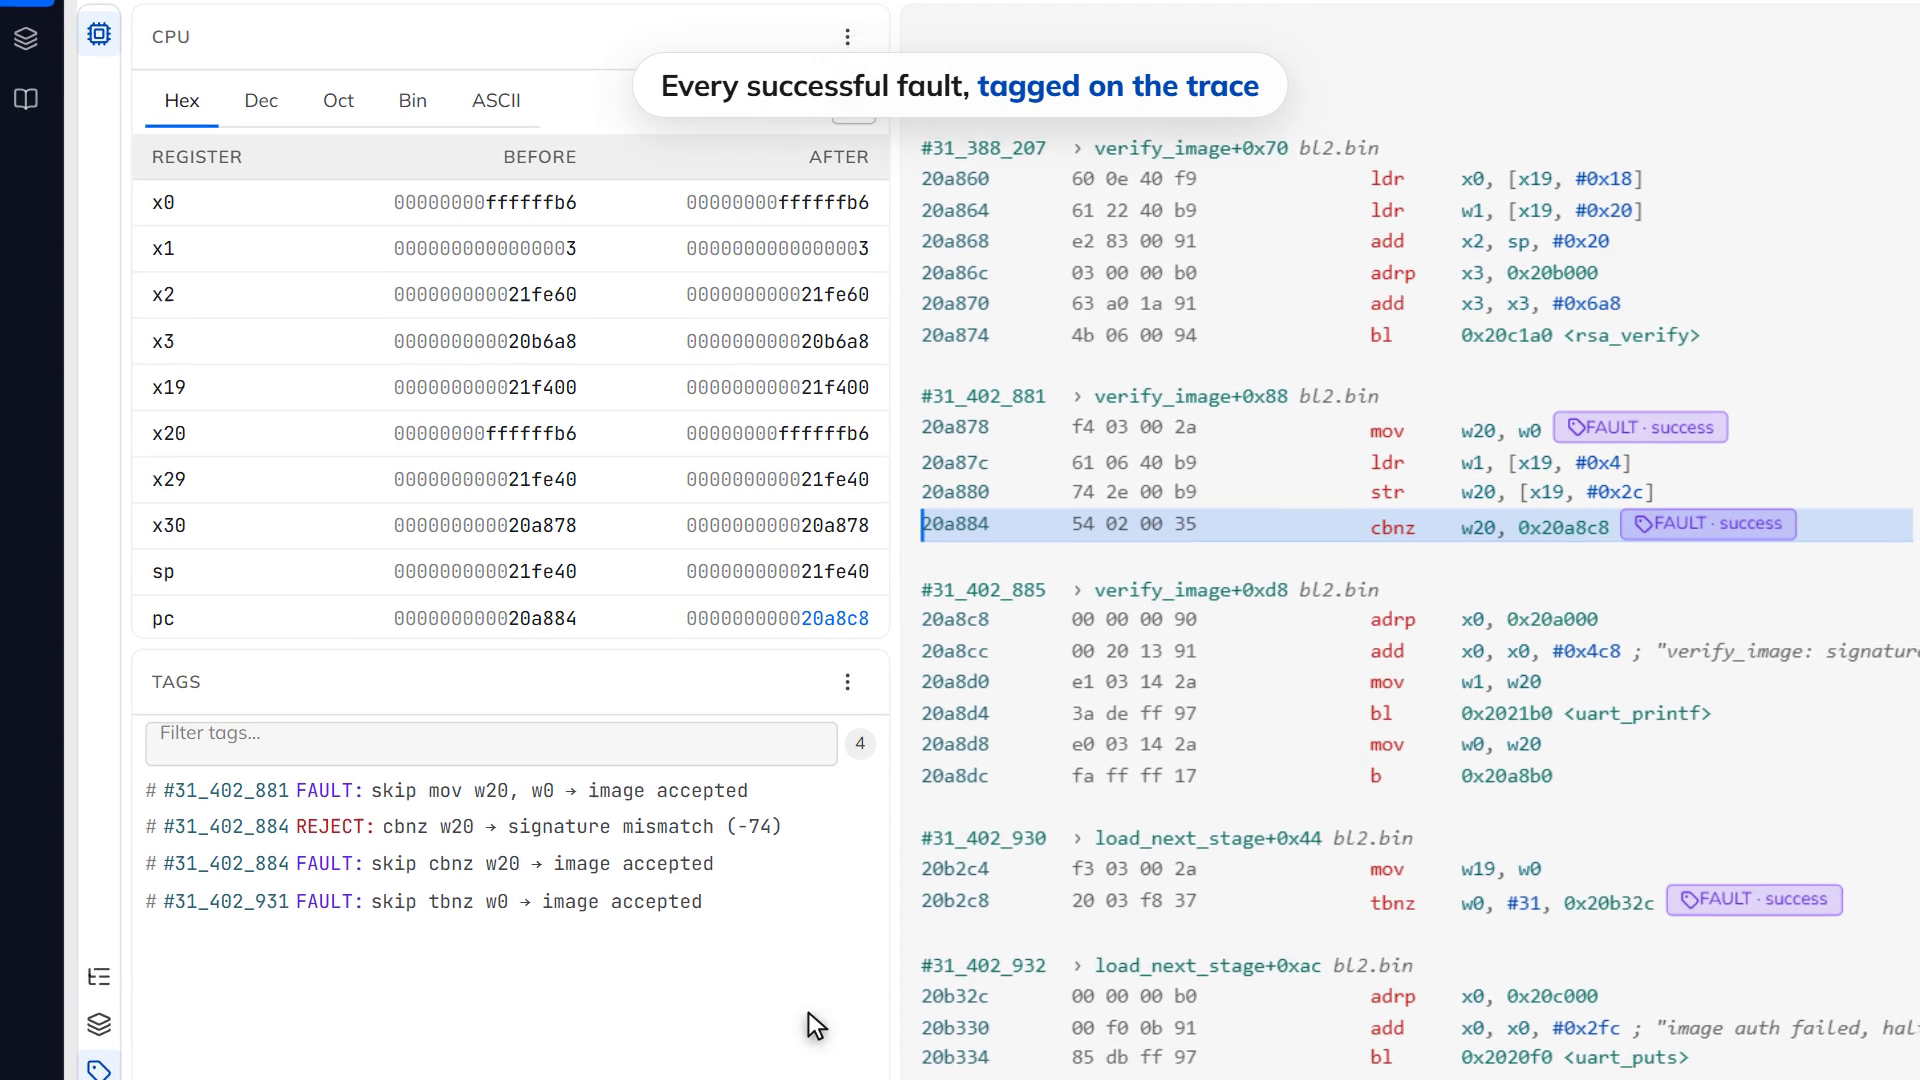Image resolution: width=1920 pixels, height=1080 pixels.
Task: Open tag #31_402_884 REJECT cbnz signature mismatch
Action: [464, 827]
